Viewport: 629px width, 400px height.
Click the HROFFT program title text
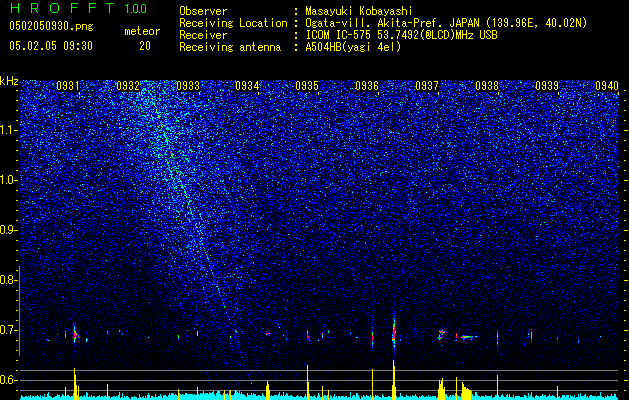62,8
